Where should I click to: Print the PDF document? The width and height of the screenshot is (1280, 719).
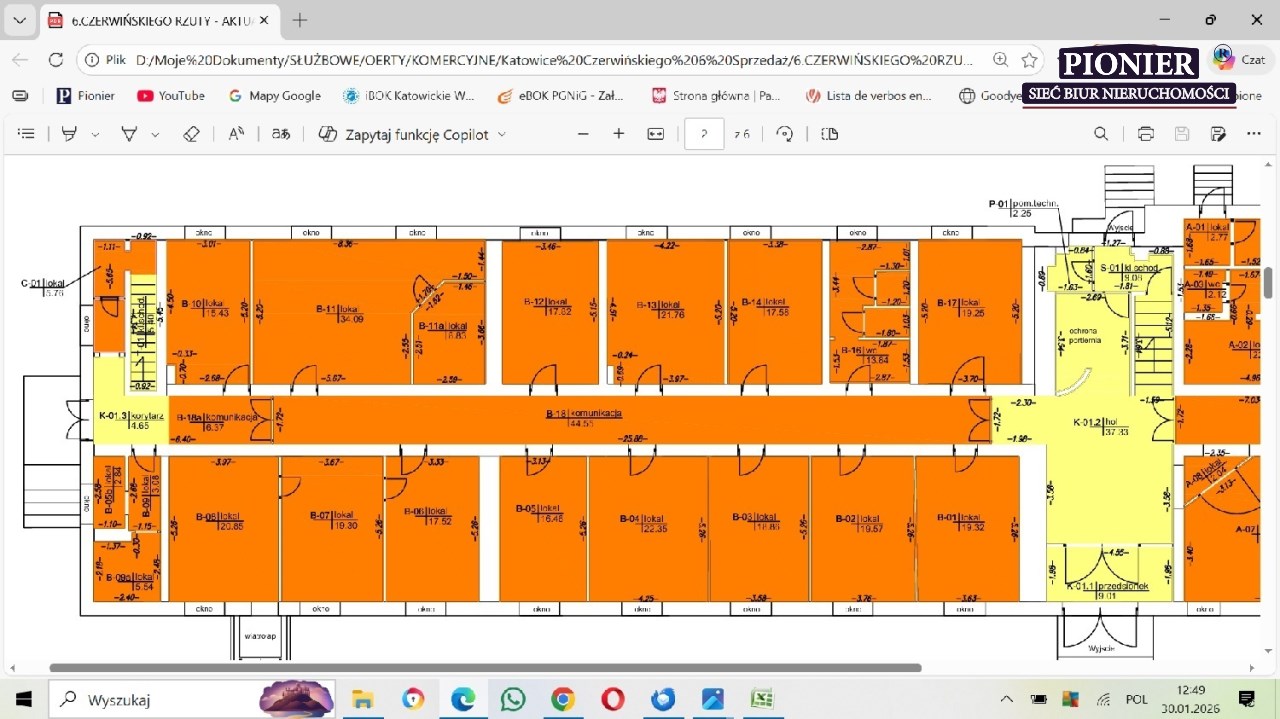[1146, 134]
